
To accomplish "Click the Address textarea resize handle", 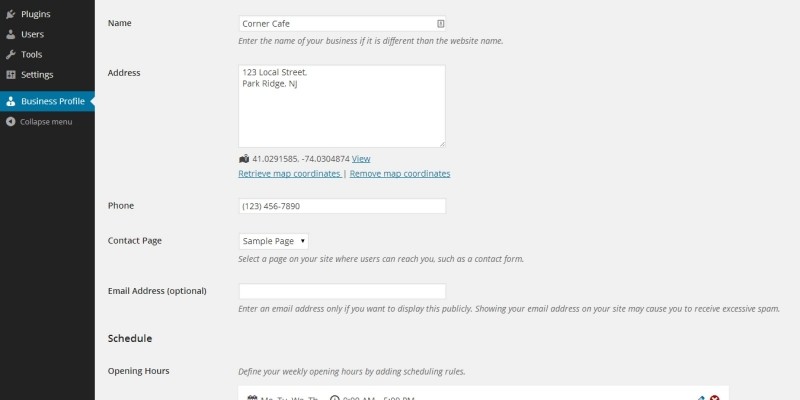I will 441,143.
